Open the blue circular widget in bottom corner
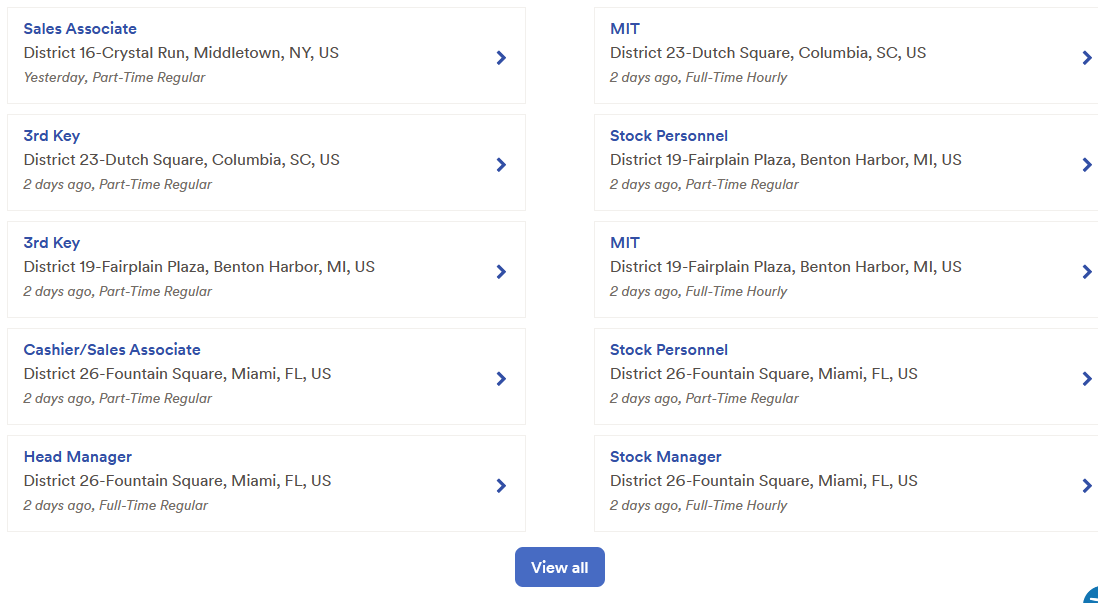Viewport: 1098px width, 603px height. tap(1090, 596)
